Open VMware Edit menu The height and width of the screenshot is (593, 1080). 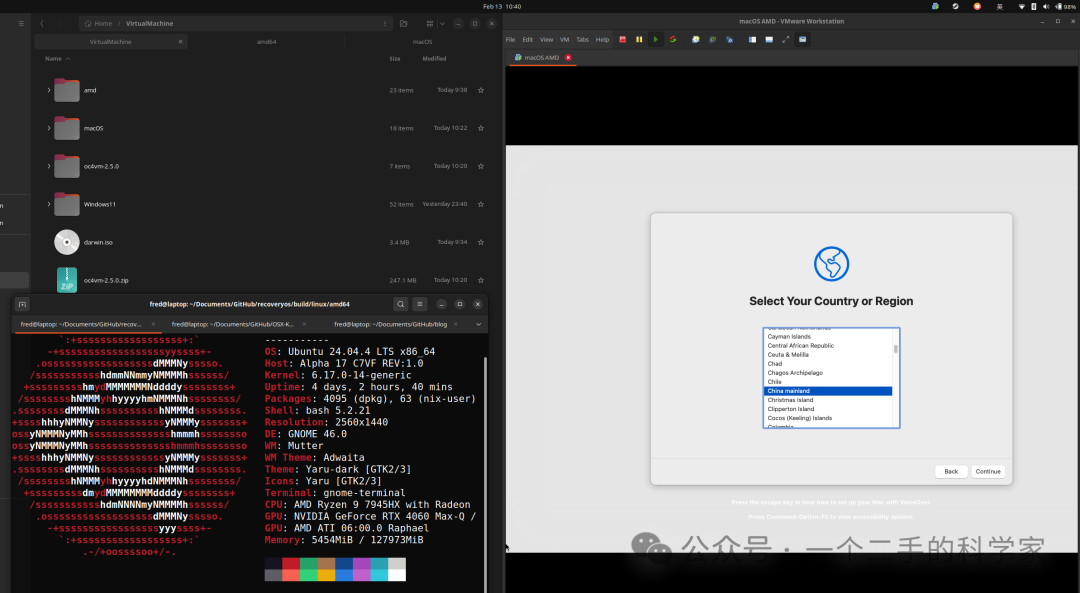point(528,39)
